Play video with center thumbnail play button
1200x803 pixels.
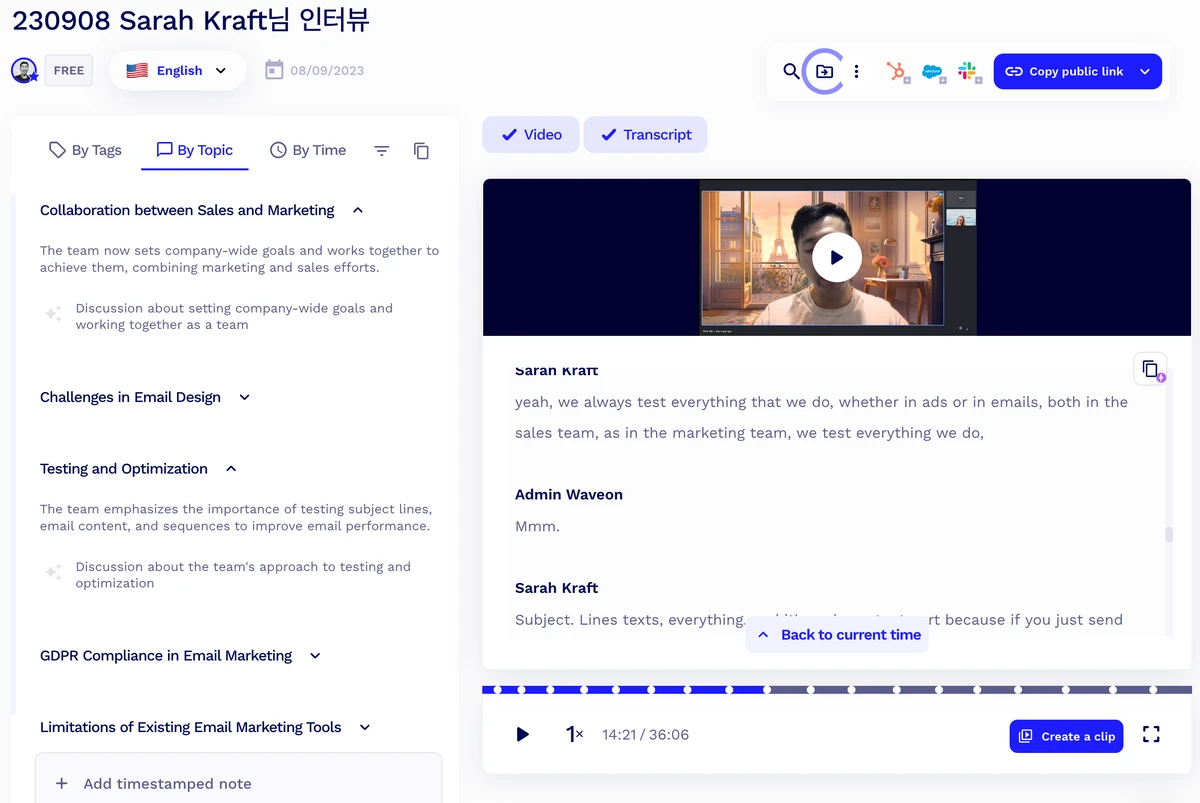coord(837,257)
